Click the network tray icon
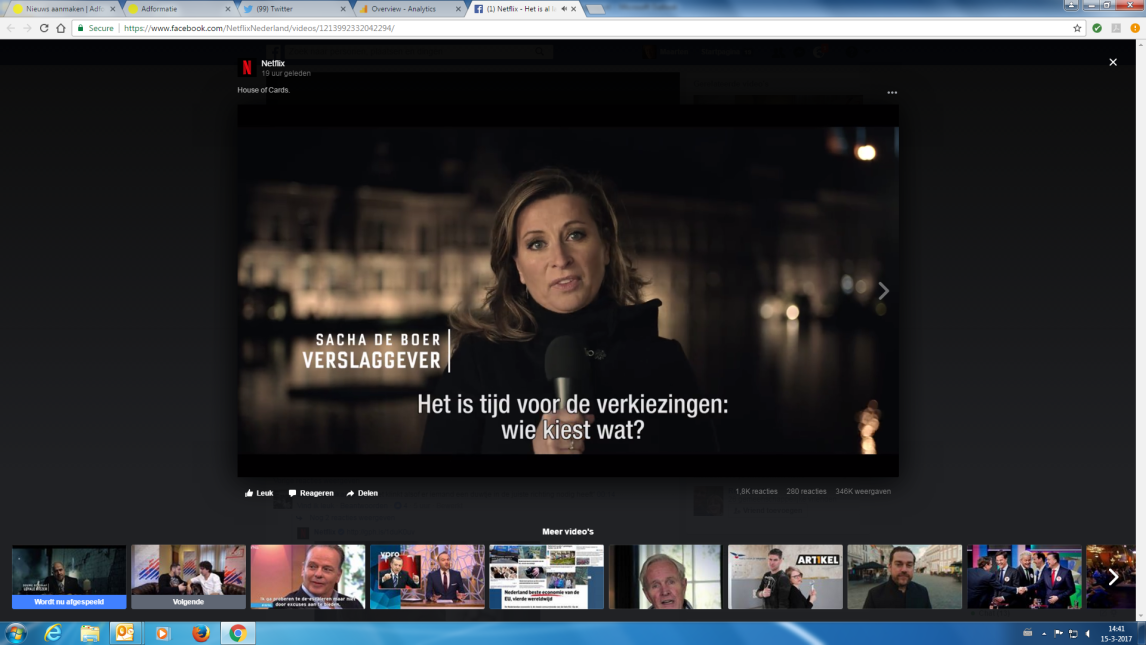This screenshot has width=1146, height=645. [1073, 633]
